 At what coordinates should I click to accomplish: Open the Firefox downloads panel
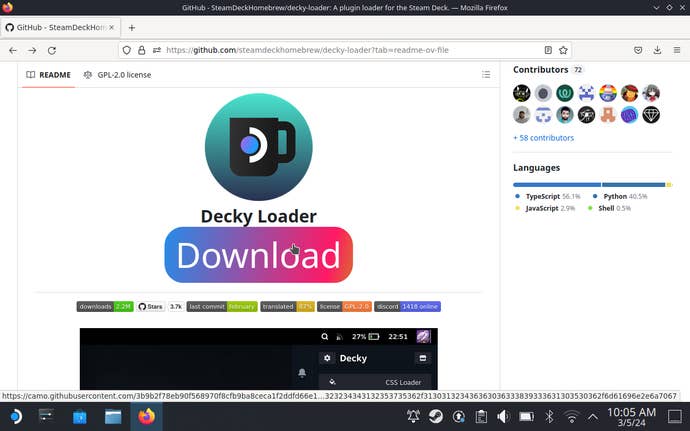[x=657, y=50]
